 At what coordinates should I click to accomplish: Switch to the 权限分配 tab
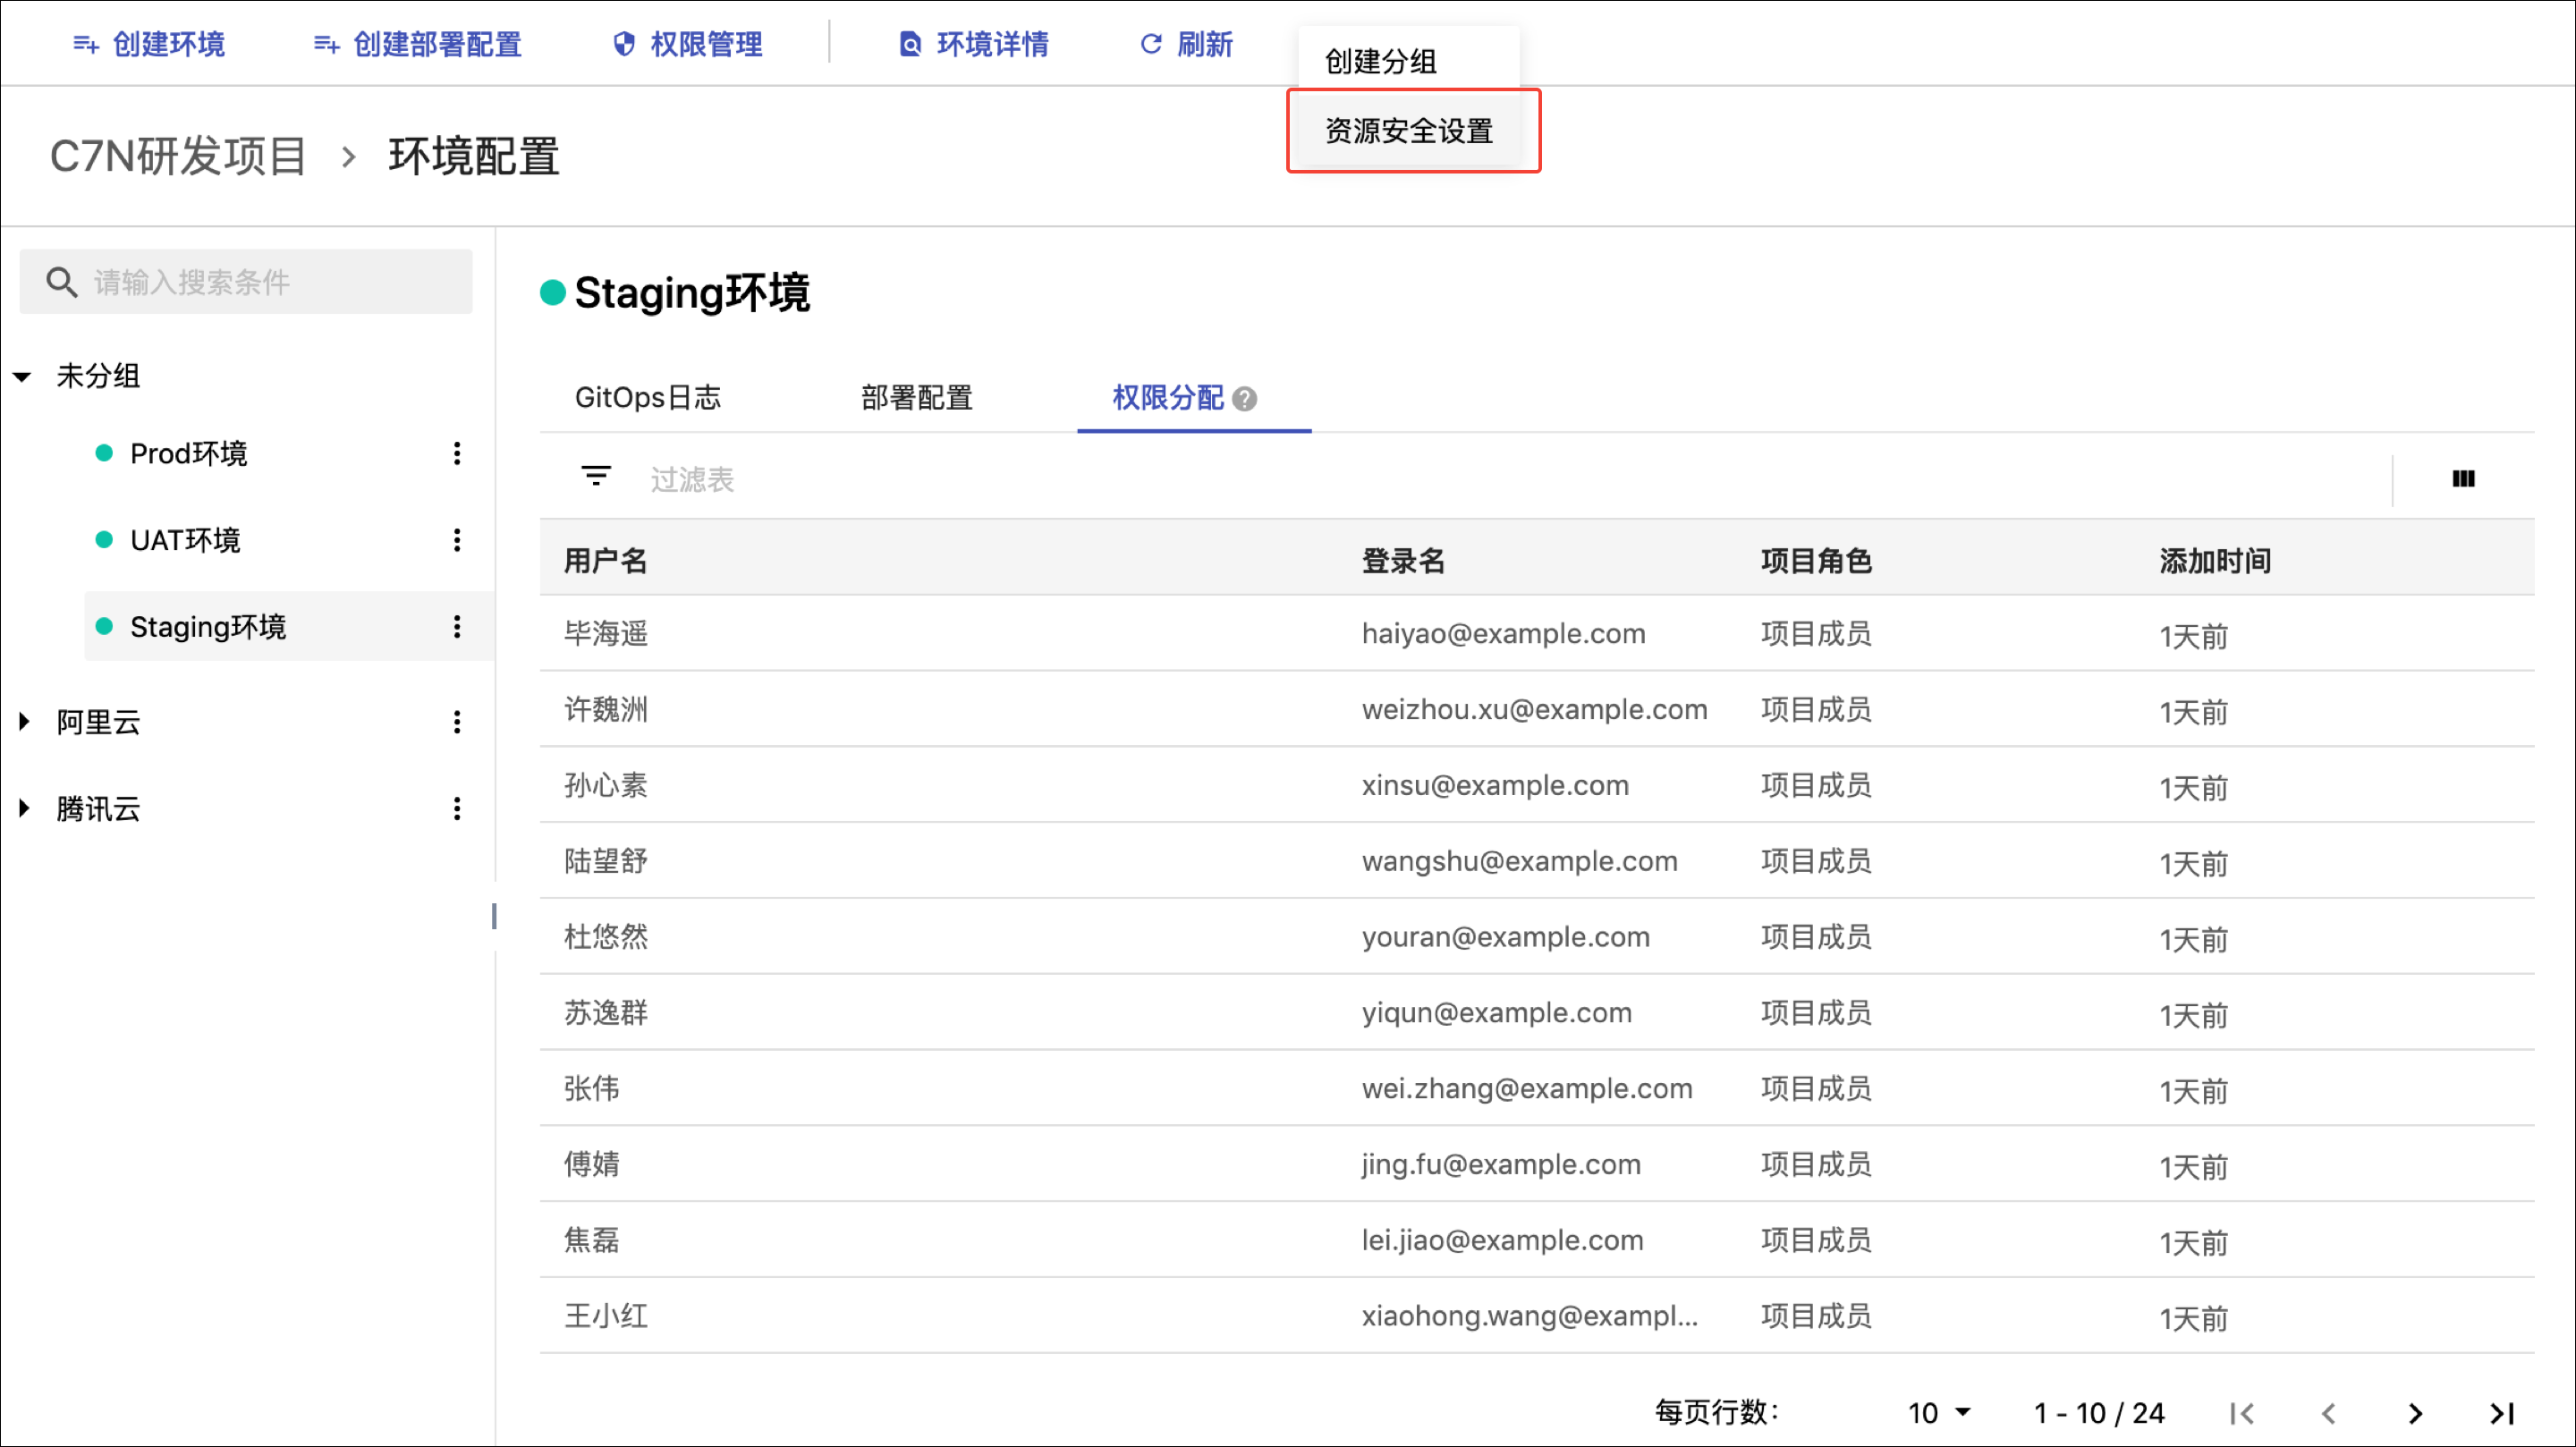(x=1168, y=398)
